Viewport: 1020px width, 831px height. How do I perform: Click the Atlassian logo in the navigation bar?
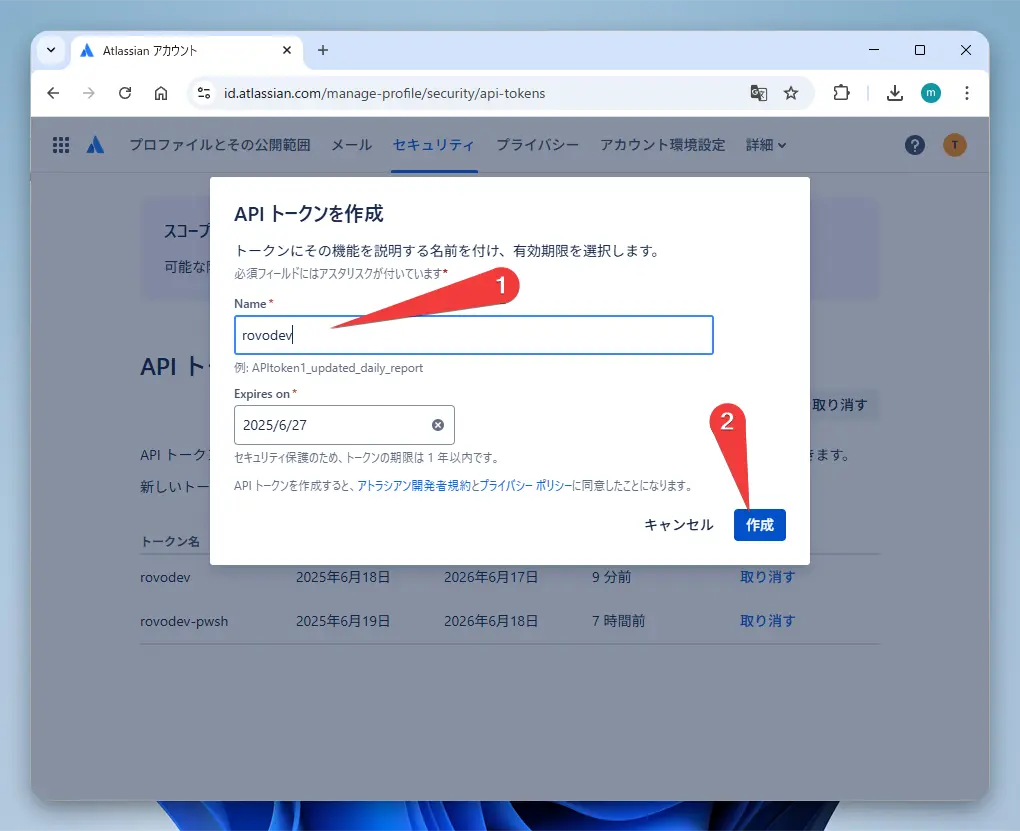pyautogui.click(x=95, y=144)
